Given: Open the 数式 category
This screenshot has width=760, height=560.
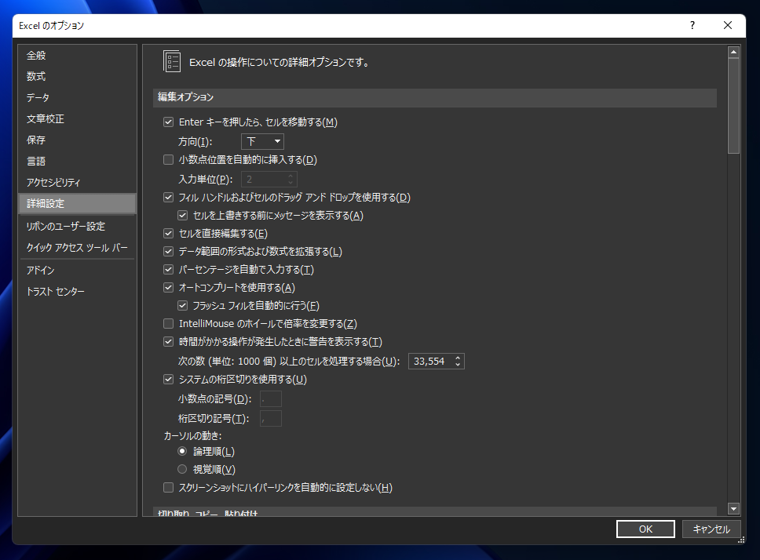Looking at the screenshot, I should point(77,77).
